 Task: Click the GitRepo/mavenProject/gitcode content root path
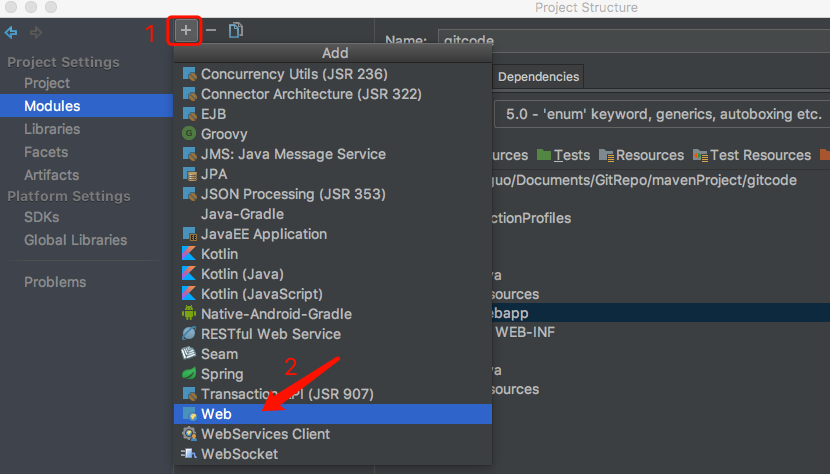coord(645,180)
